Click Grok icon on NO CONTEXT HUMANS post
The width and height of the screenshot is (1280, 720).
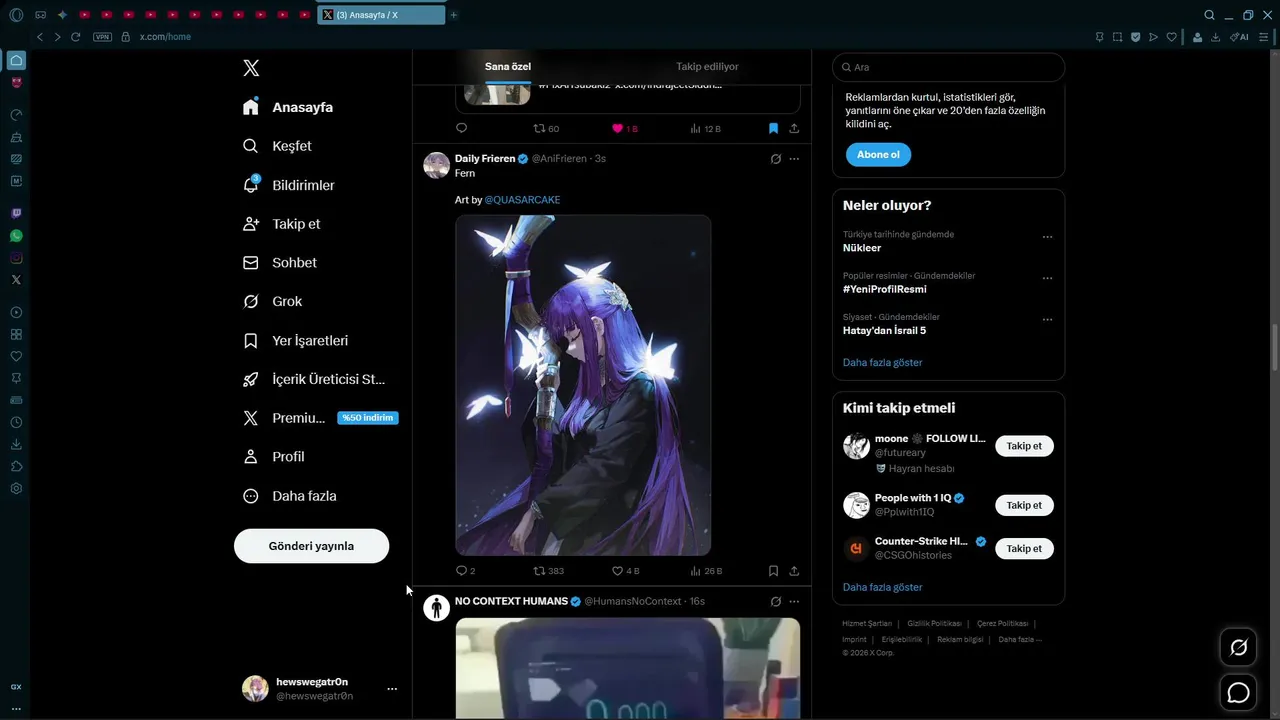tap(775, 602)
